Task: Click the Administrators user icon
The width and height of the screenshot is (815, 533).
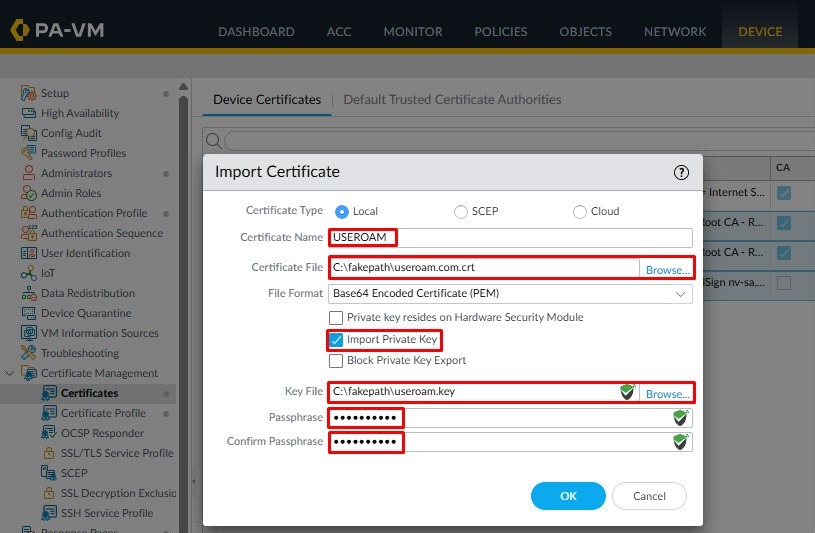Action: click(x=29, y=173)
